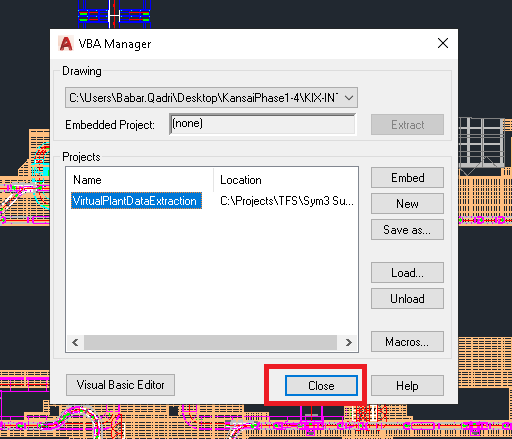This screenshot has width=512, height=439.
Task: Create a new project with New button
Action: [407, 203]
